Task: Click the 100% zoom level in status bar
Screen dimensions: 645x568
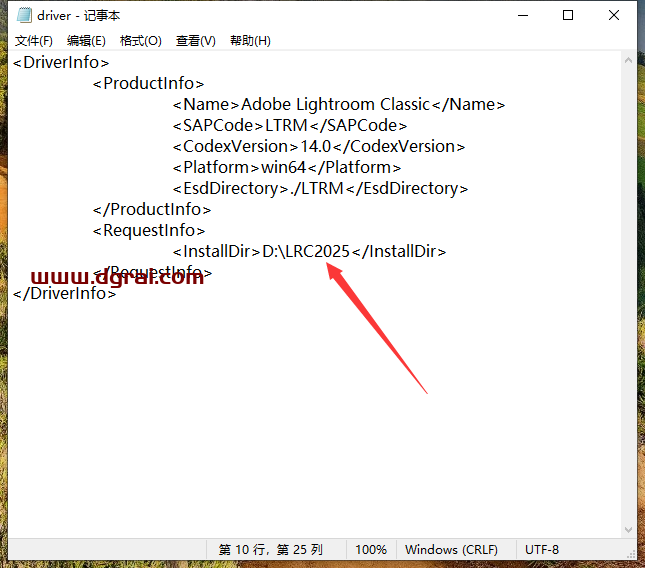Action: (371, 550)
